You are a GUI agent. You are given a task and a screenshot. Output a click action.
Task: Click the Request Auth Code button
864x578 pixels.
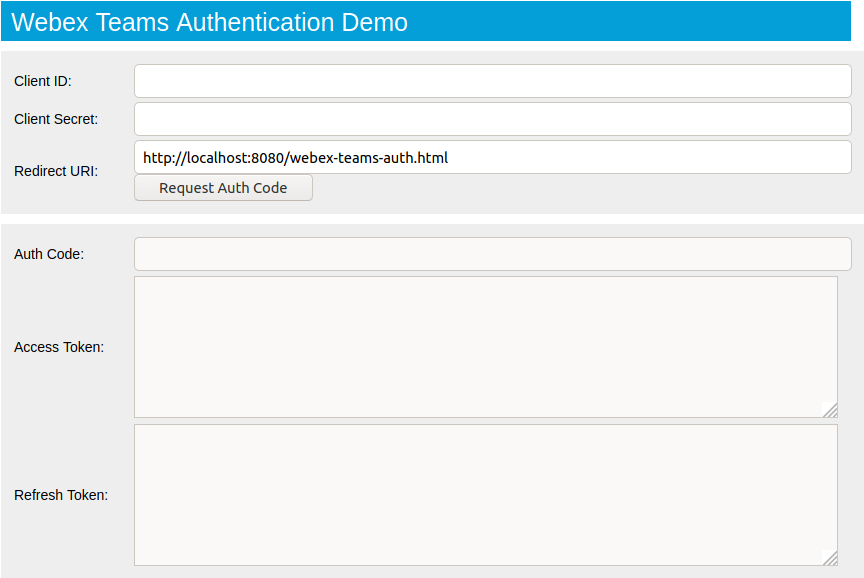tap(223, 188)
